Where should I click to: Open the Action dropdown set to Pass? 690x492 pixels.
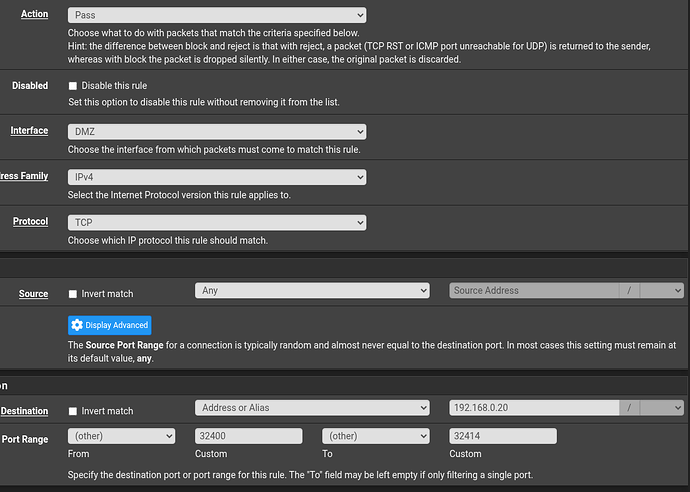tap(217, 15)
